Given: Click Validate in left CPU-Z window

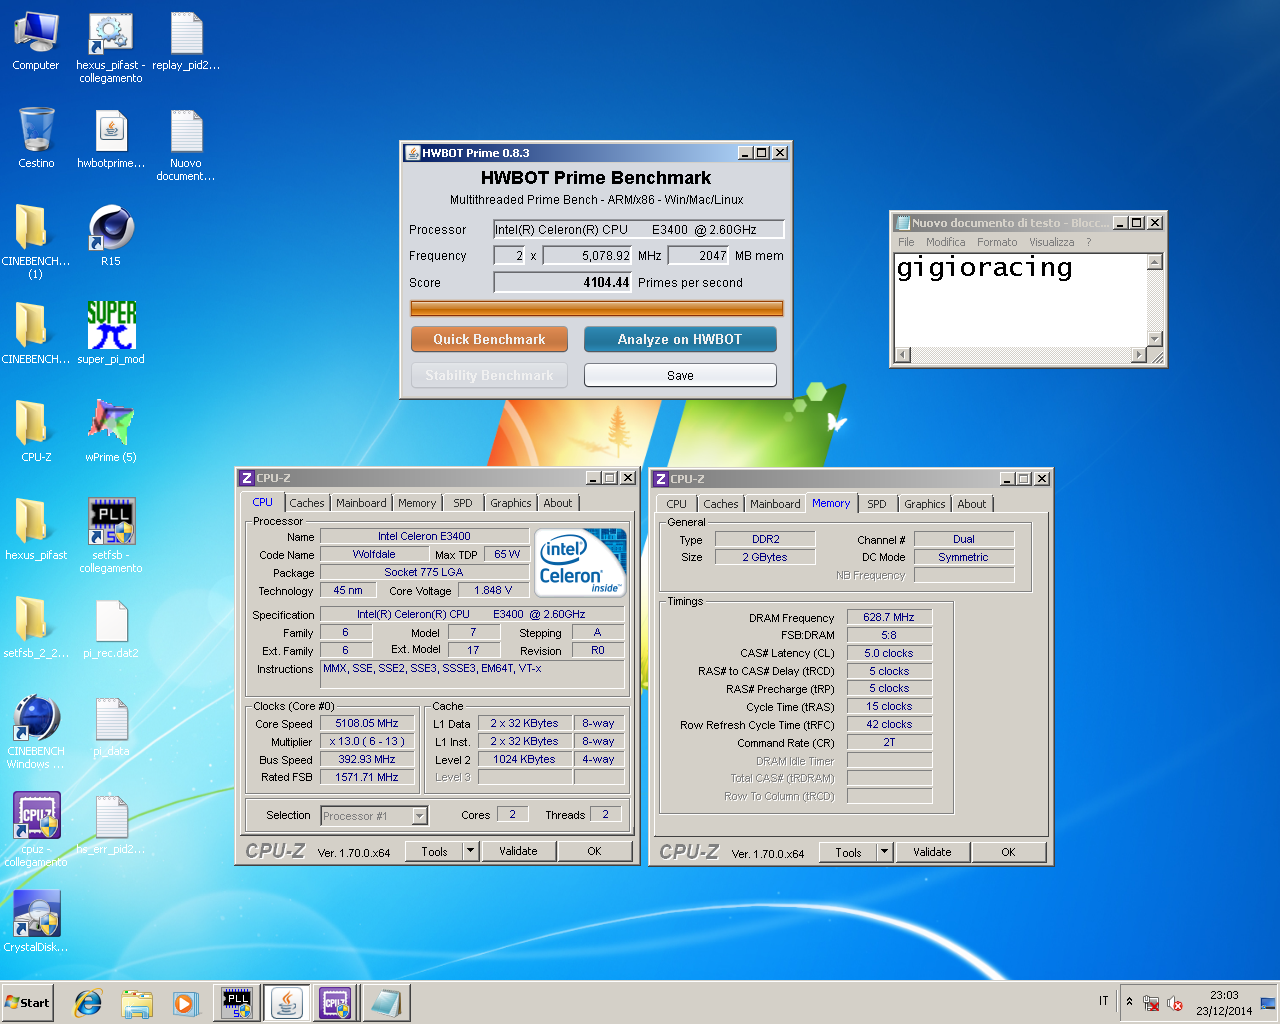Looking at the screenshot, I should pyautogui.click(x=518, y=851).
